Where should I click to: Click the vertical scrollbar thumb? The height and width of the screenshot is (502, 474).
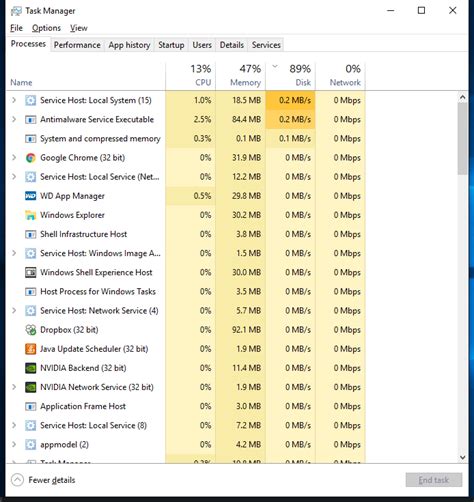point(462,138)
